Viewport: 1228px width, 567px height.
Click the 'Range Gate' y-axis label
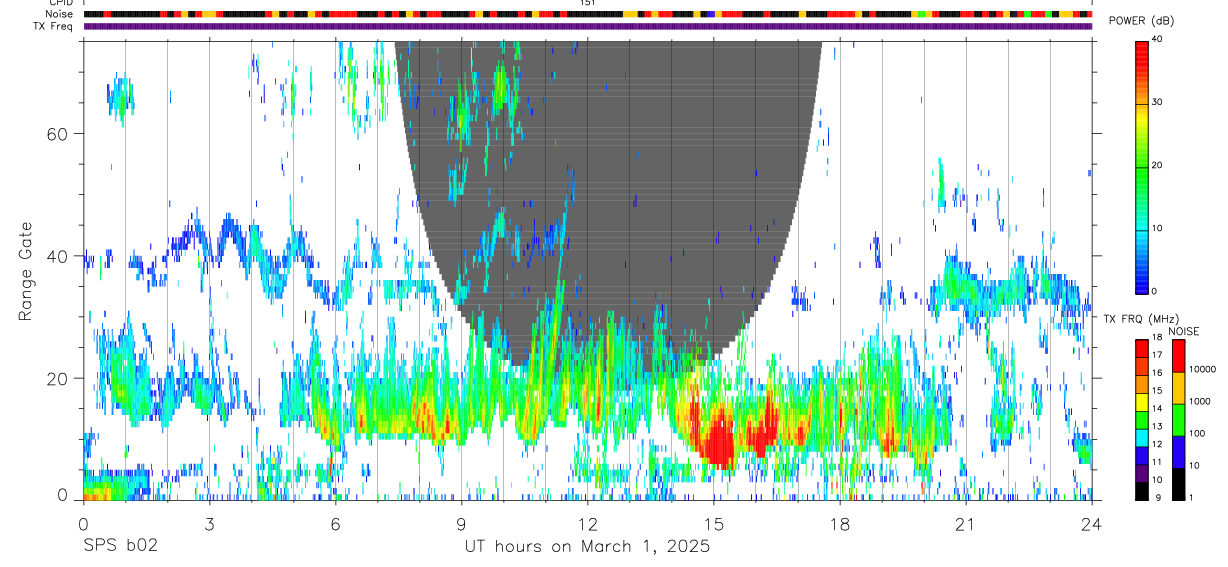coord(26,272)
